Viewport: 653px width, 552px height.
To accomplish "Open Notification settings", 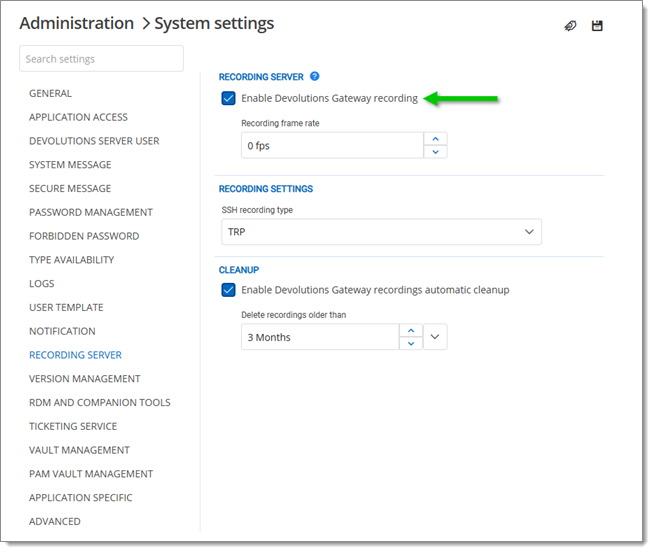I will [62, 331].
